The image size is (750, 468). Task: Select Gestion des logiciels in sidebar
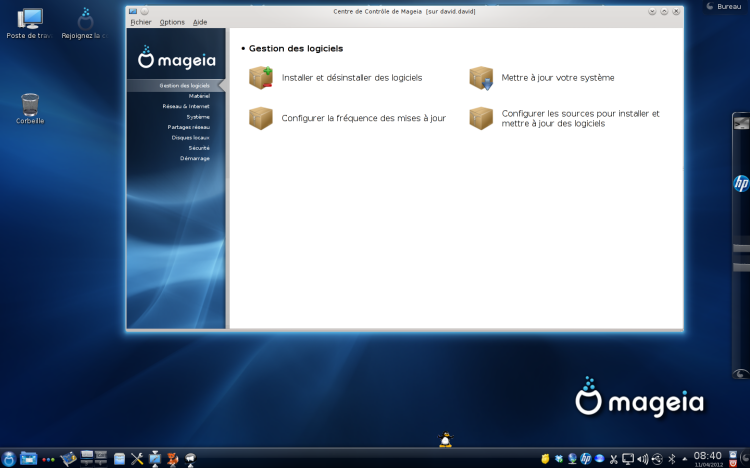pyautogui.click(x=185, y=86)
